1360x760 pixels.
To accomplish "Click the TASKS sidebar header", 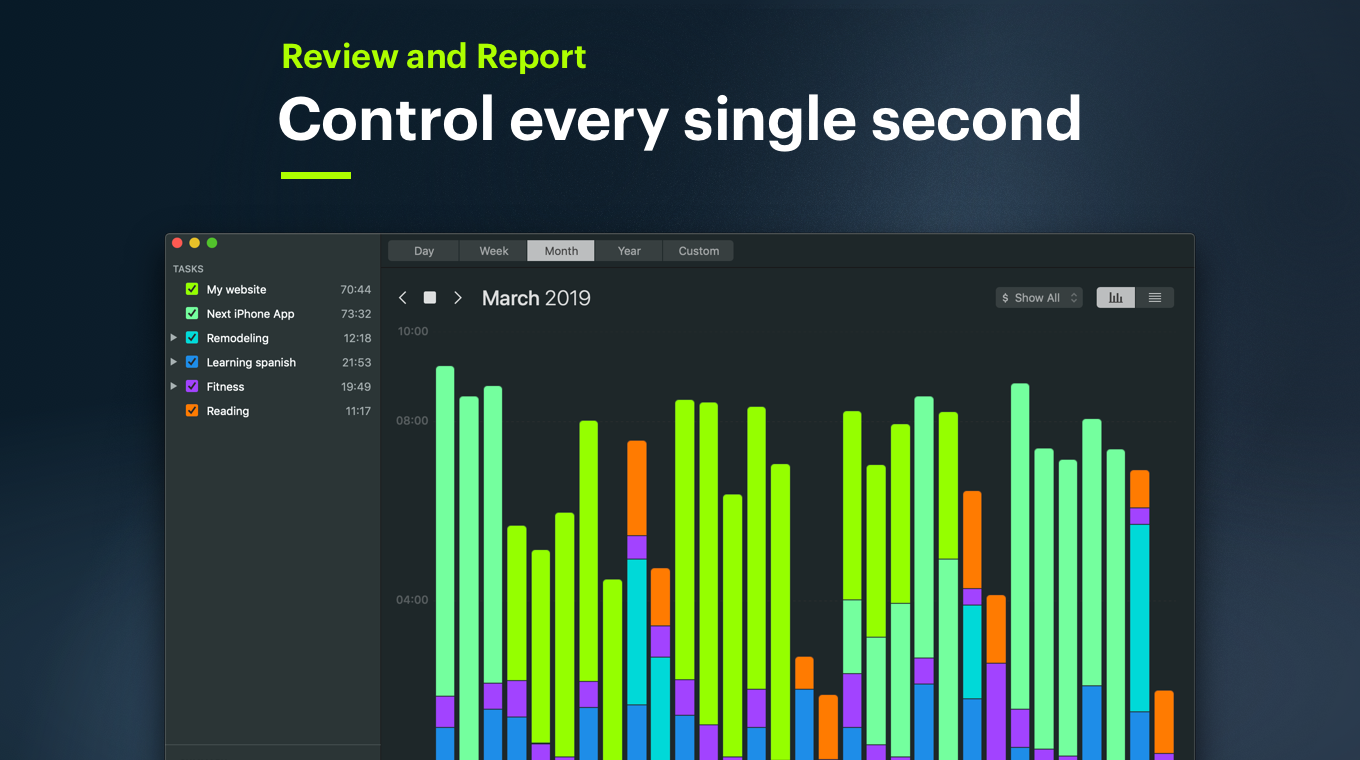I will pos(188,269).
